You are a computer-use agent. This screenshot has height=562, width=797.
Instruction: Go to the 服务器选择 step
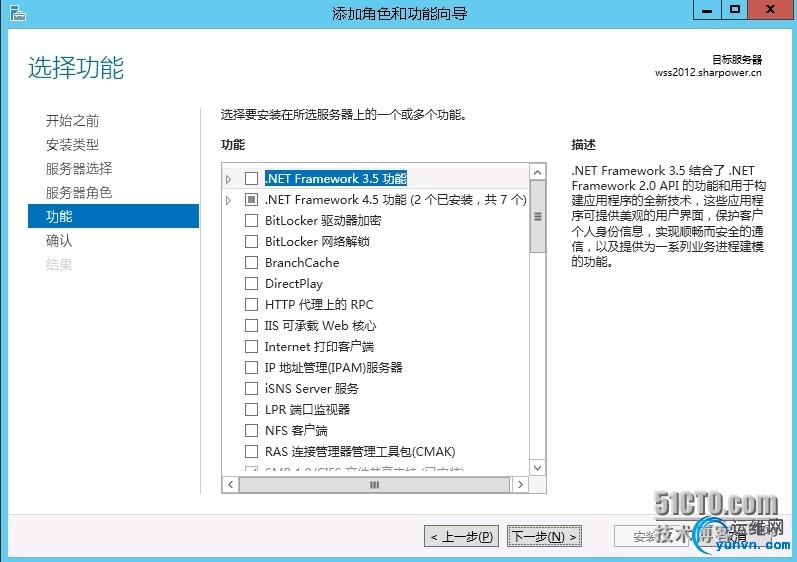[79, 169]
